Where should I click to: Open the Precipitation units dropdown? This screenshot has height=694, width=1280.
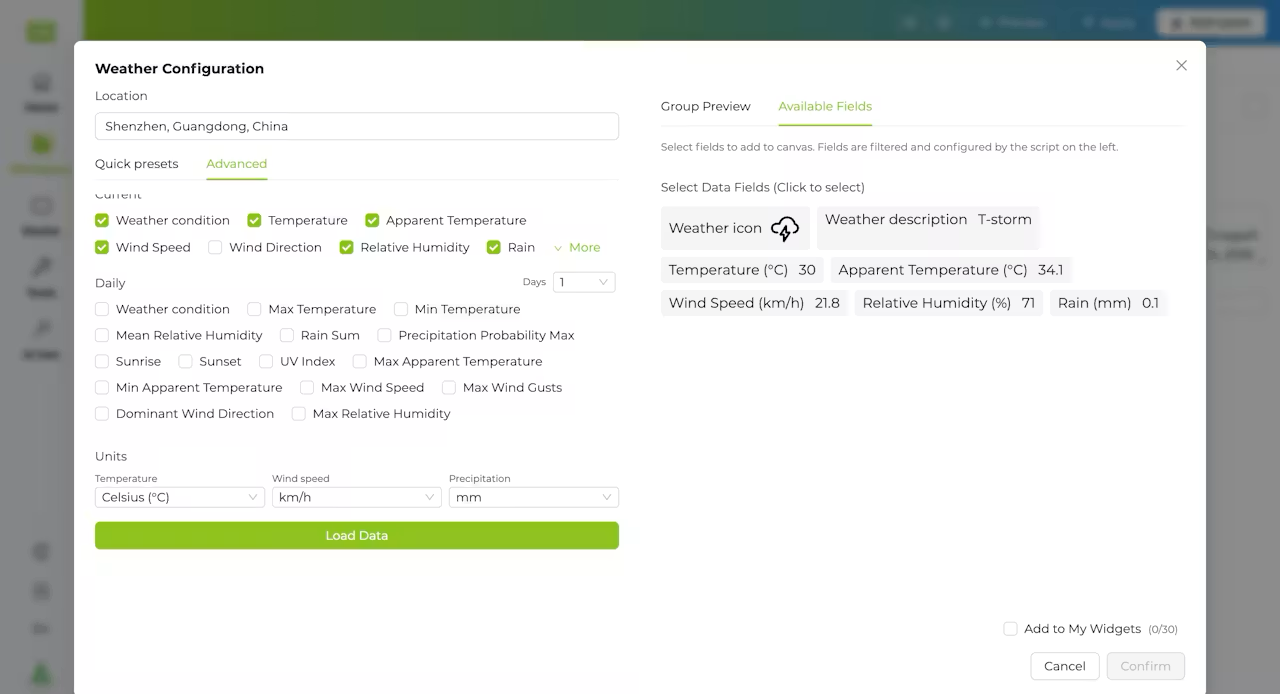tap(534, 497)
